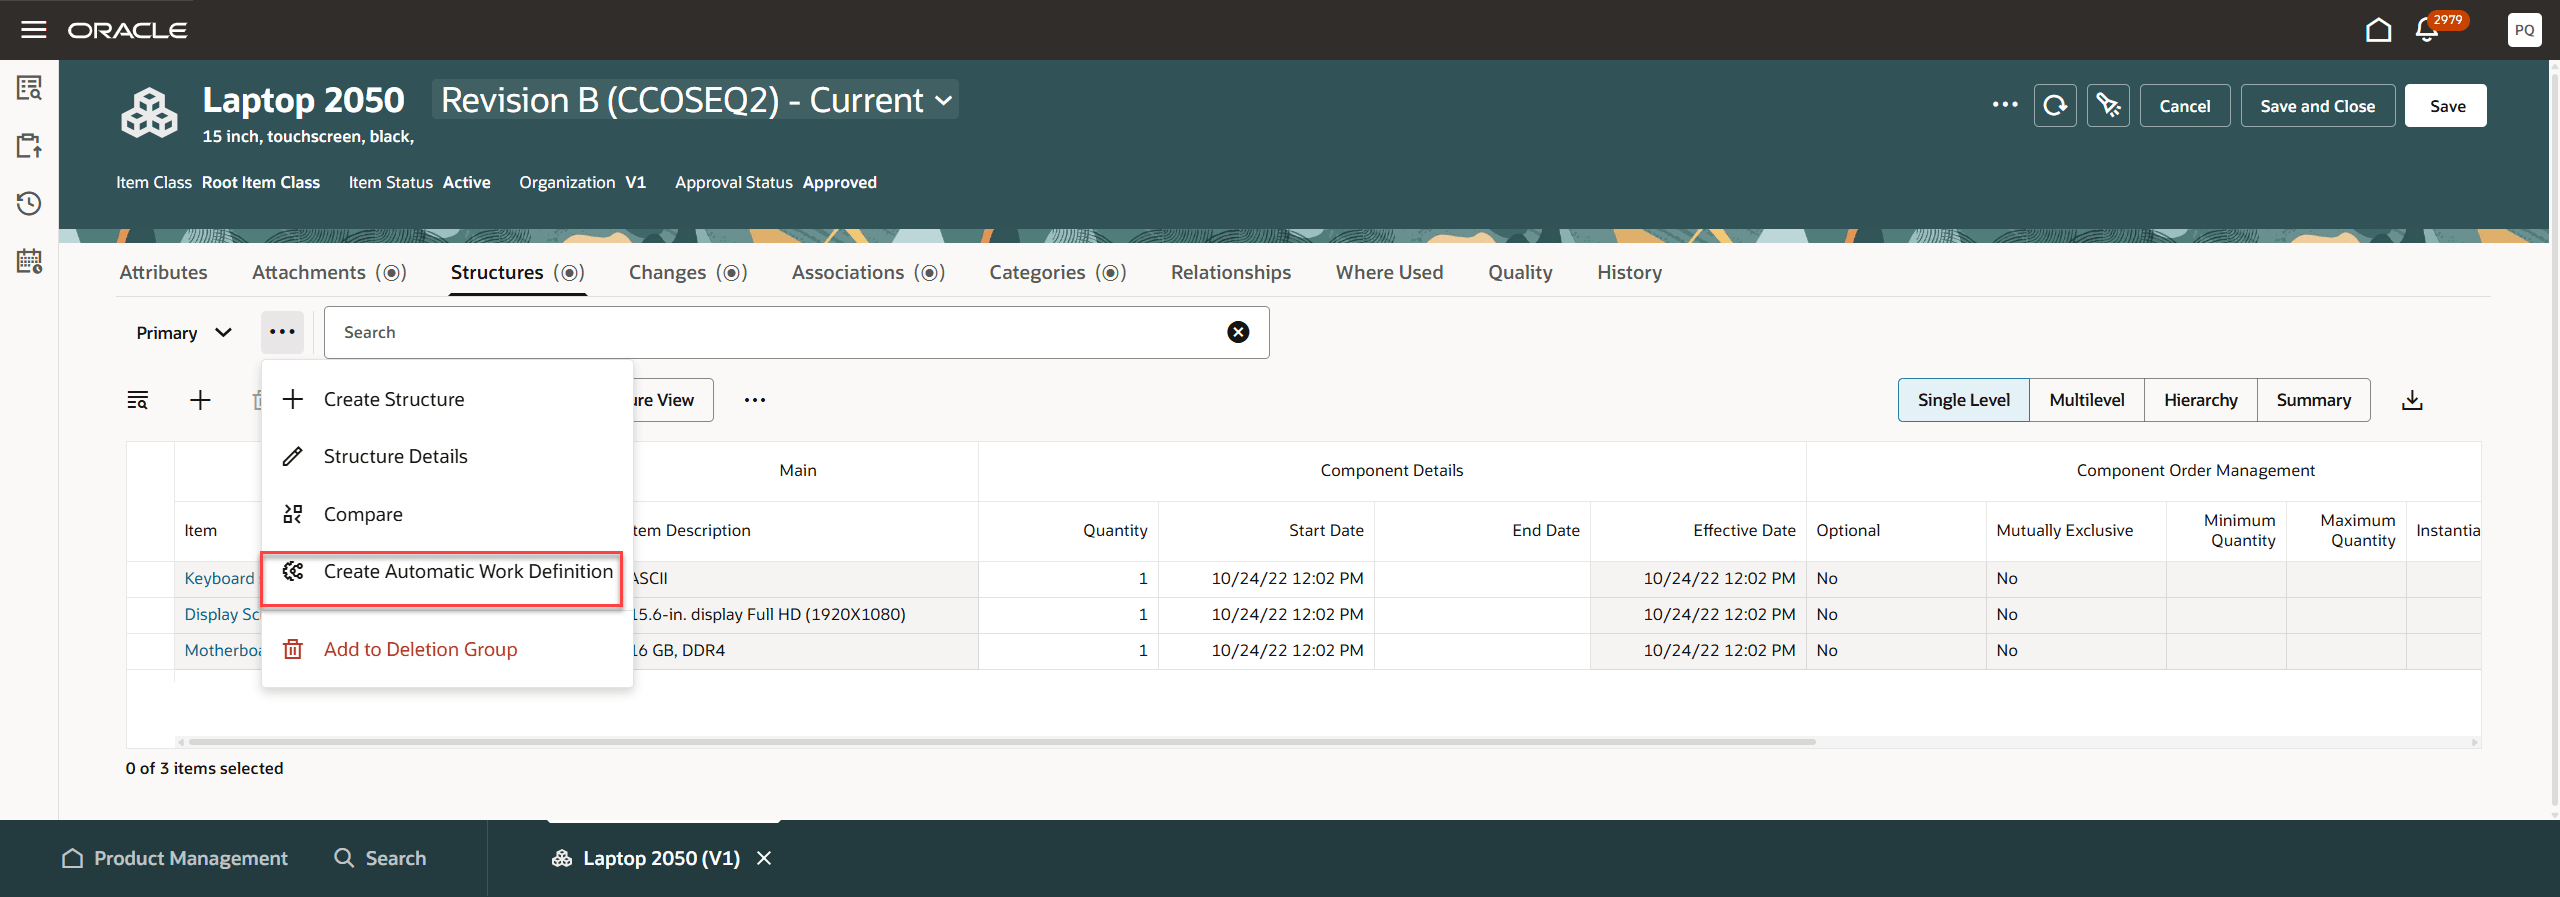Choose Create Structure from the menu
Image resolution: width=2560 pixels, height=897 pixels.
click(x=447, y=399)
